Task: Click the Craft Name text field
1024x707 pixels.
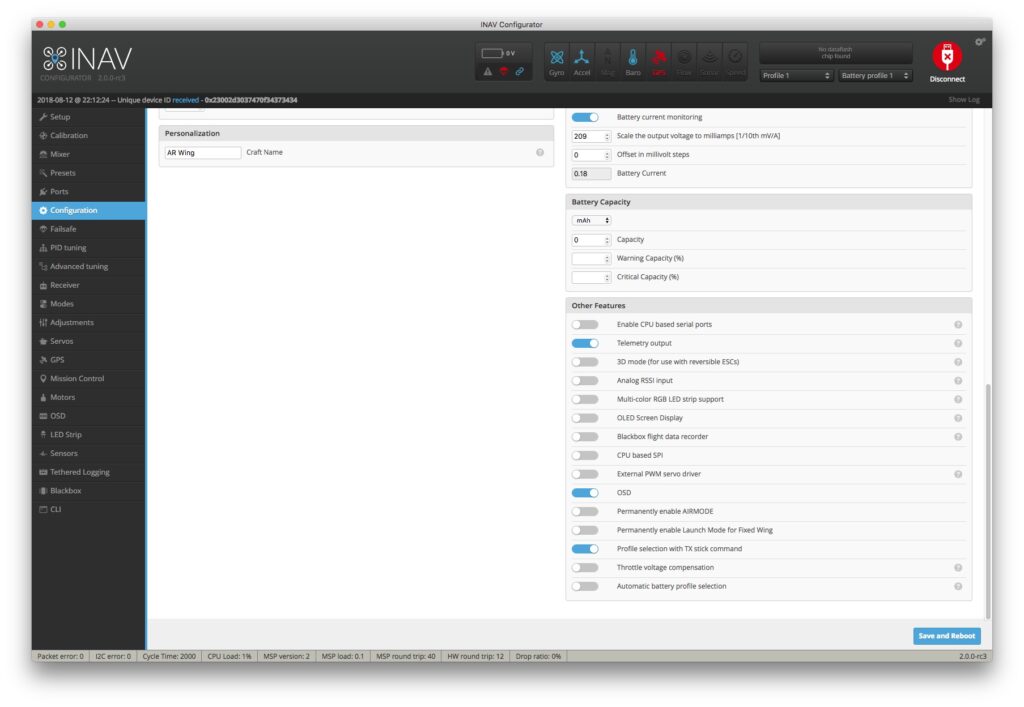Action: pos(203,153)
